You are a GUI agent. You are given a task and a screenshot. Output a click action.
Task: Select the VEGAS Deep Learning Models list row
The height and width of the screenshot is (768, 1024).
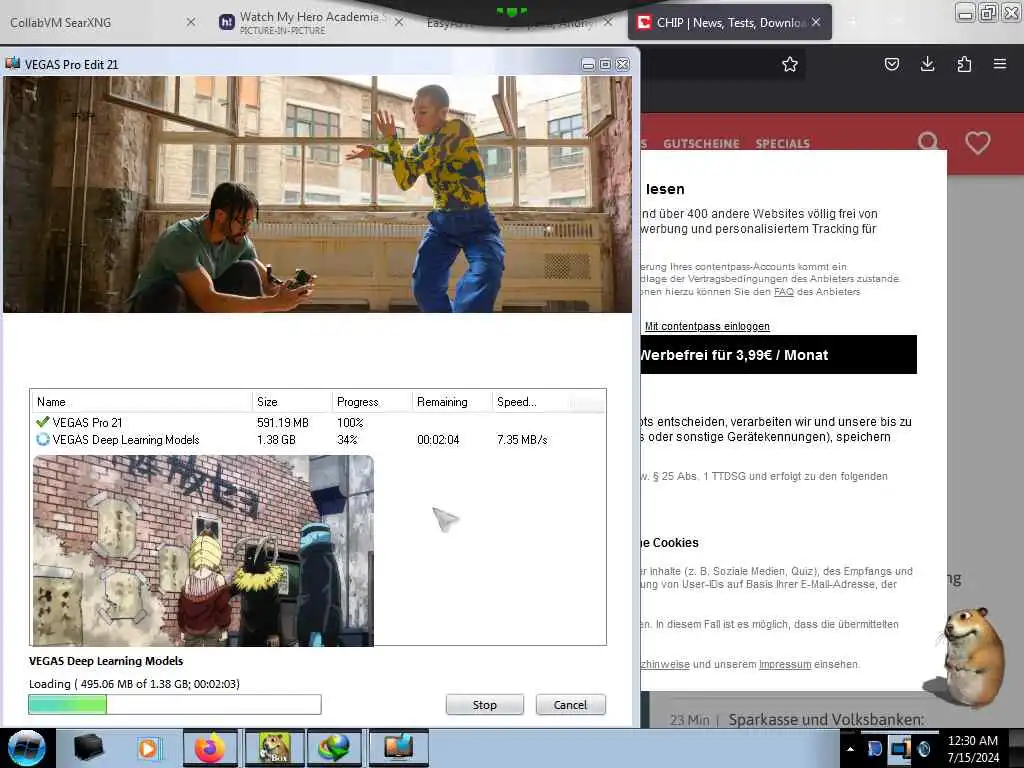(318, 440)
